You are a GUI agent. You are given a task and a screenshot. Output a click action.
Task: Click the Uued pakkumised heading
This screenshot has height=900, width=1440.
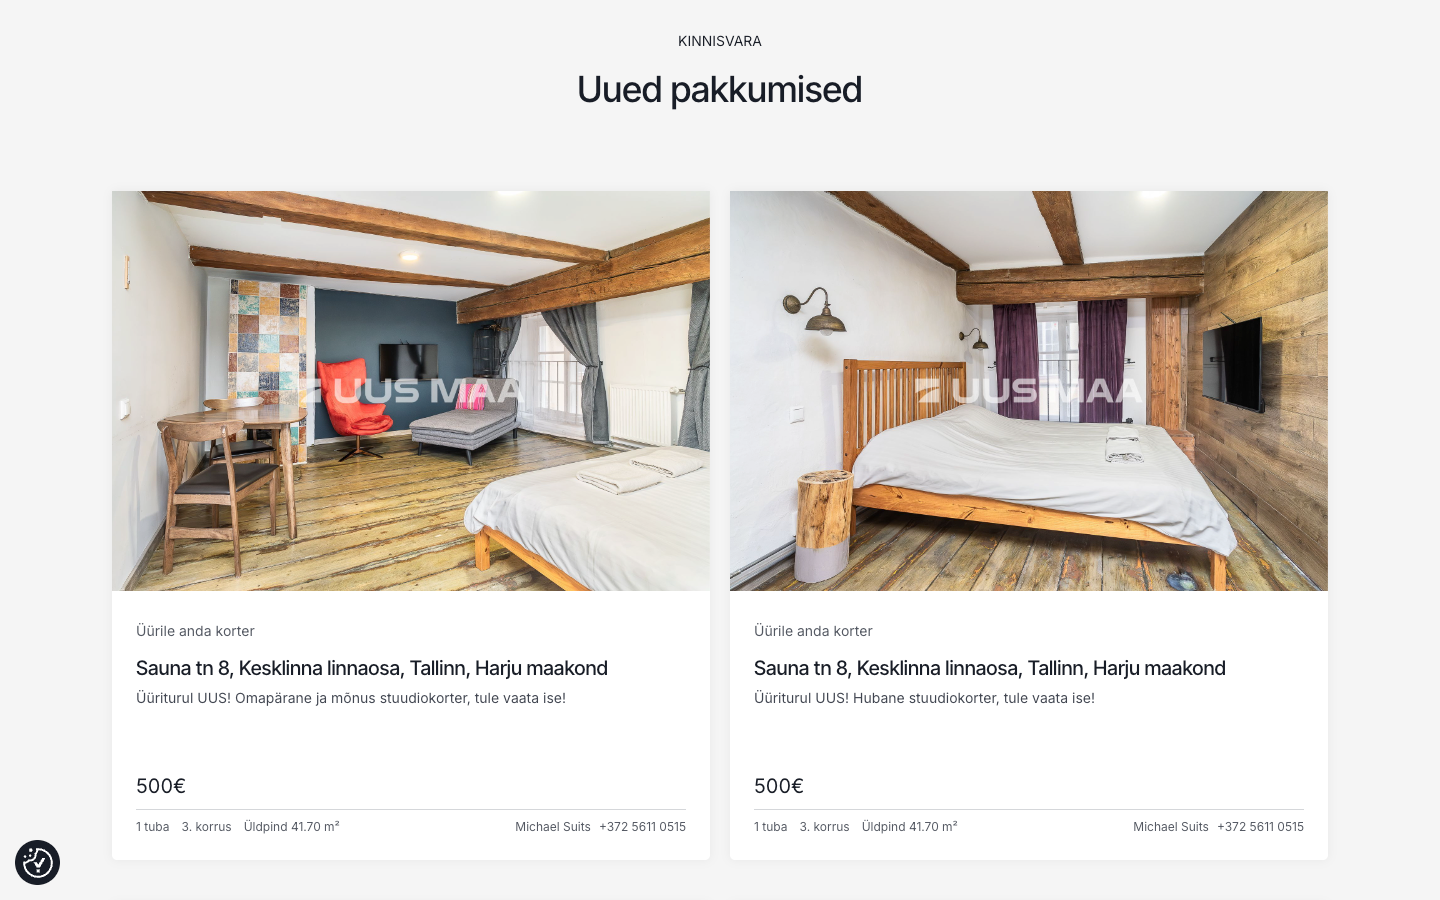click(720, 90)
